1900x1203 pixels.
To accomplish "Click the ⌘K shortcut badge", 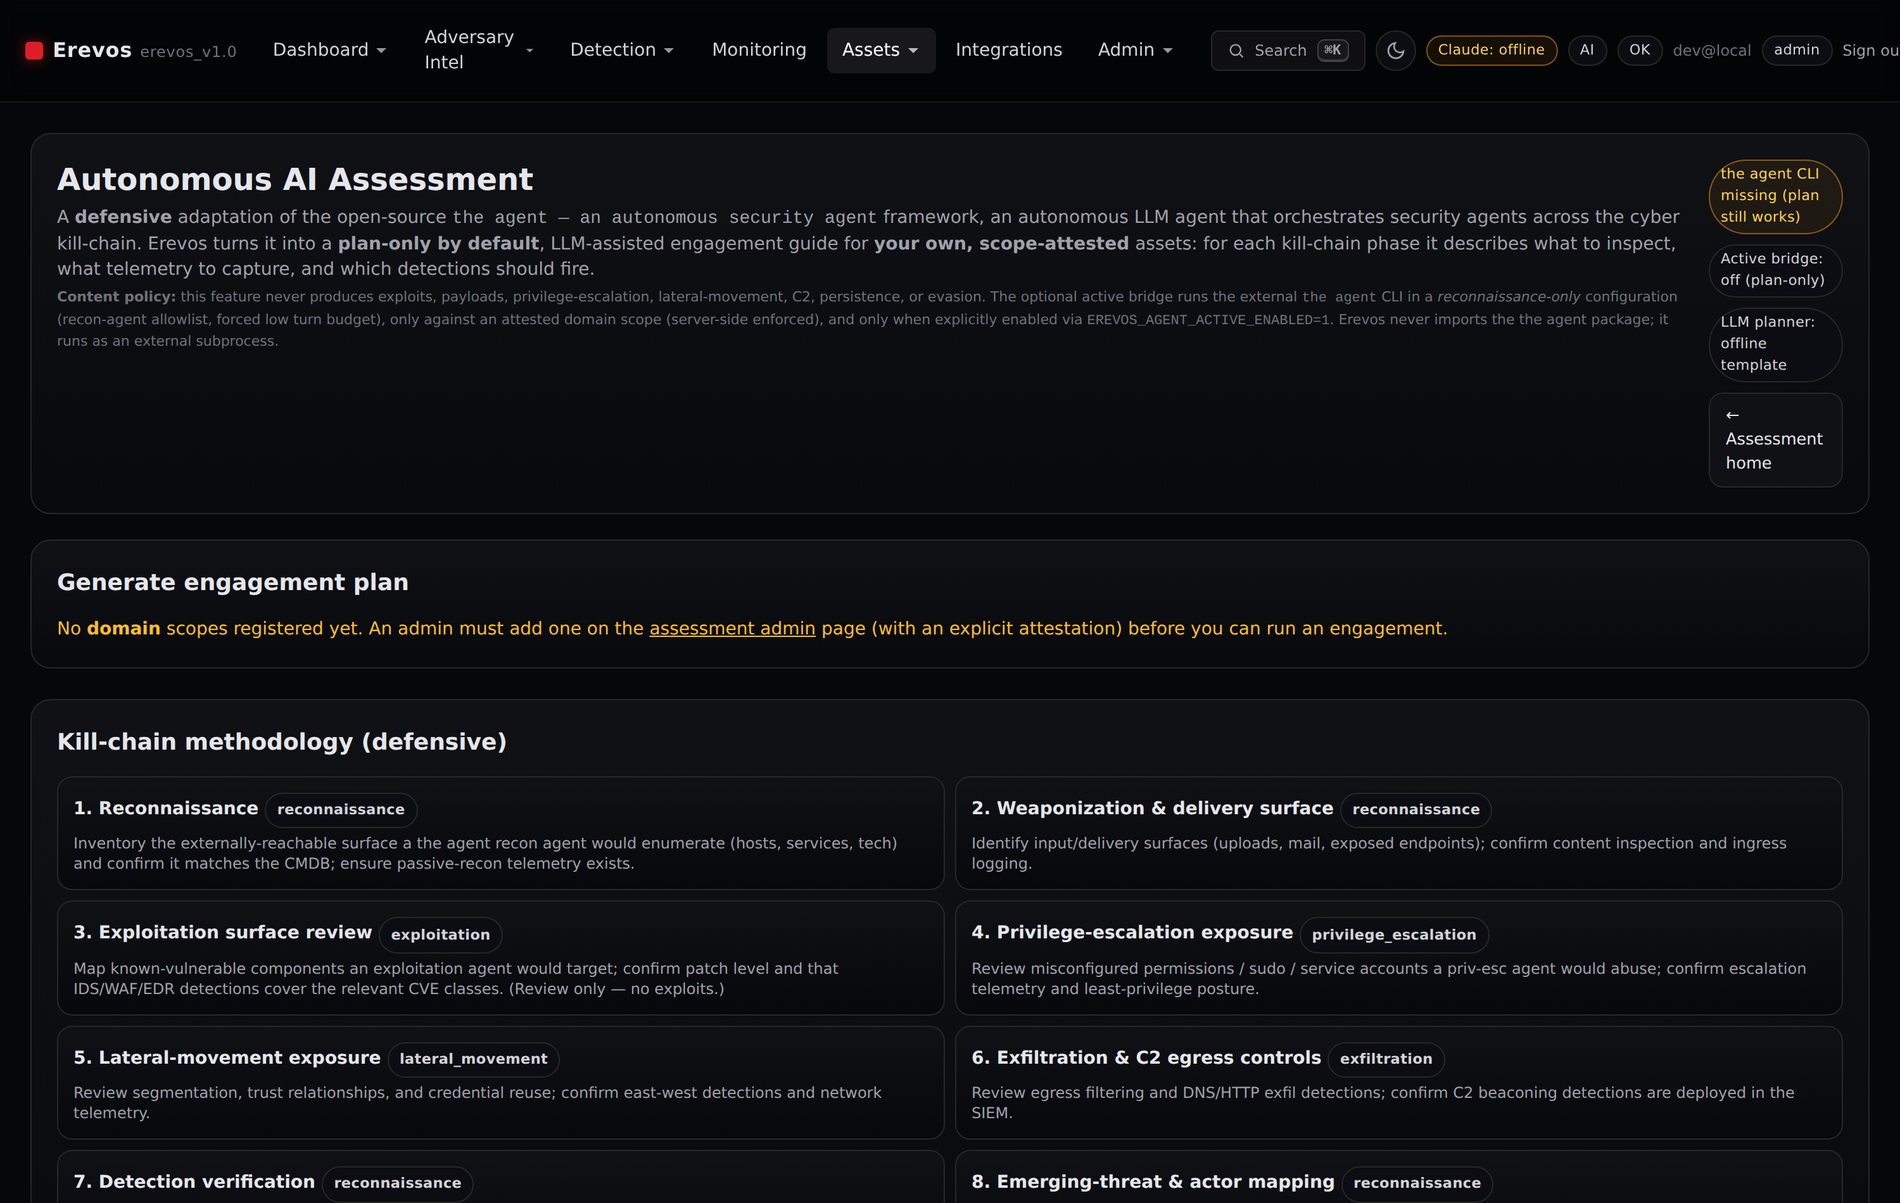I will [1333, 50].
